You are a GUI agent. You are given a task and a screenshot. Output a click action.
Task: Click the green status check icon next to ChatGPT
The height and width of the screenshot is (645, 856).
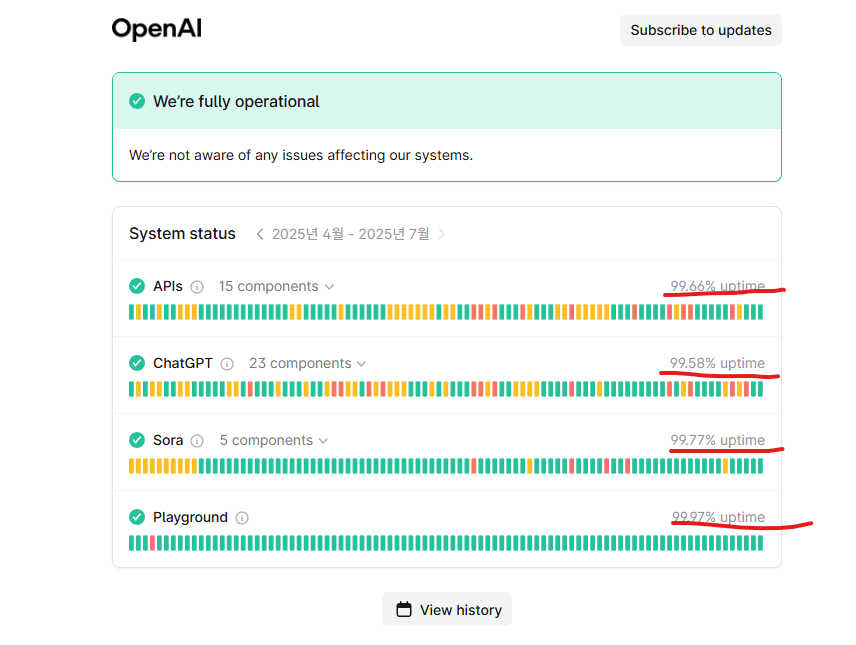[x=137, y=363]
